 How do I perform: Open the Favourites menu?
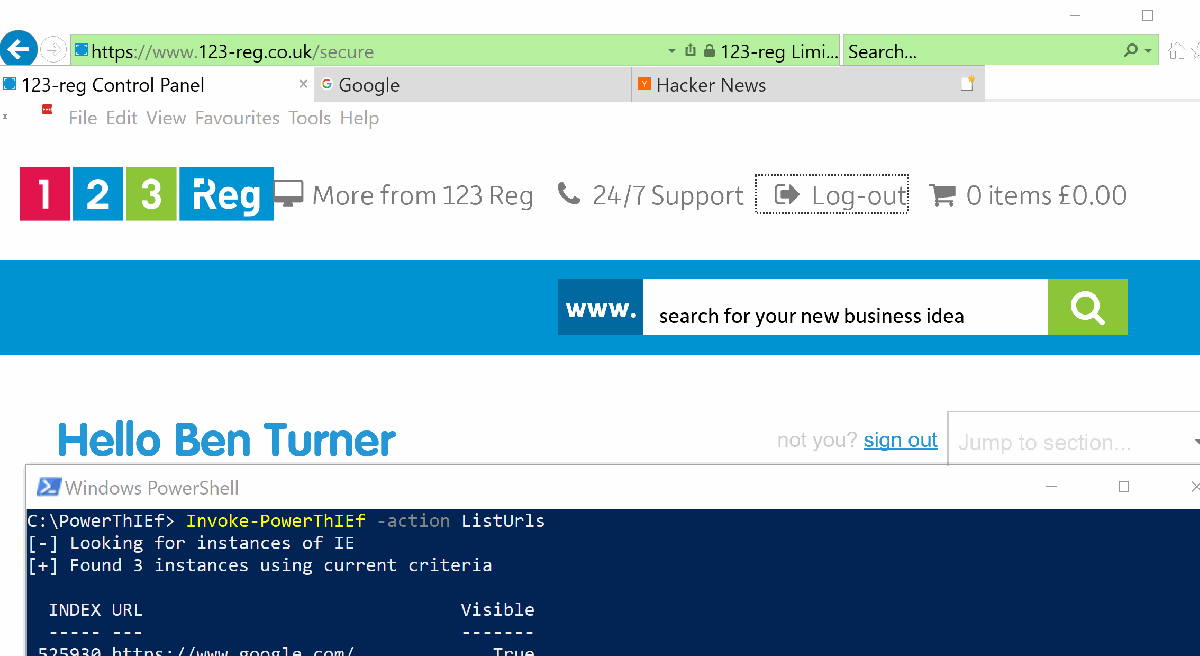click(237, 118)
